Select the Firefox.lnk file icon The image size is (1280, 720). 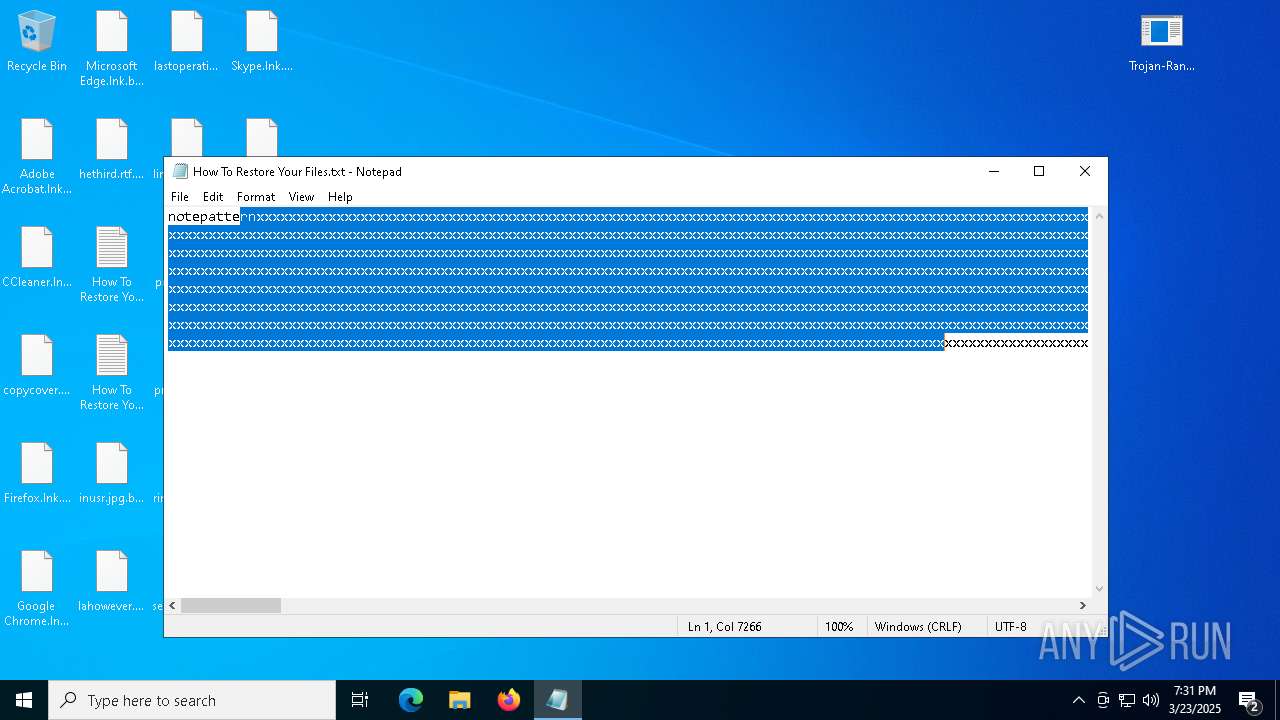pyautogui.click(x=37, y=474)
